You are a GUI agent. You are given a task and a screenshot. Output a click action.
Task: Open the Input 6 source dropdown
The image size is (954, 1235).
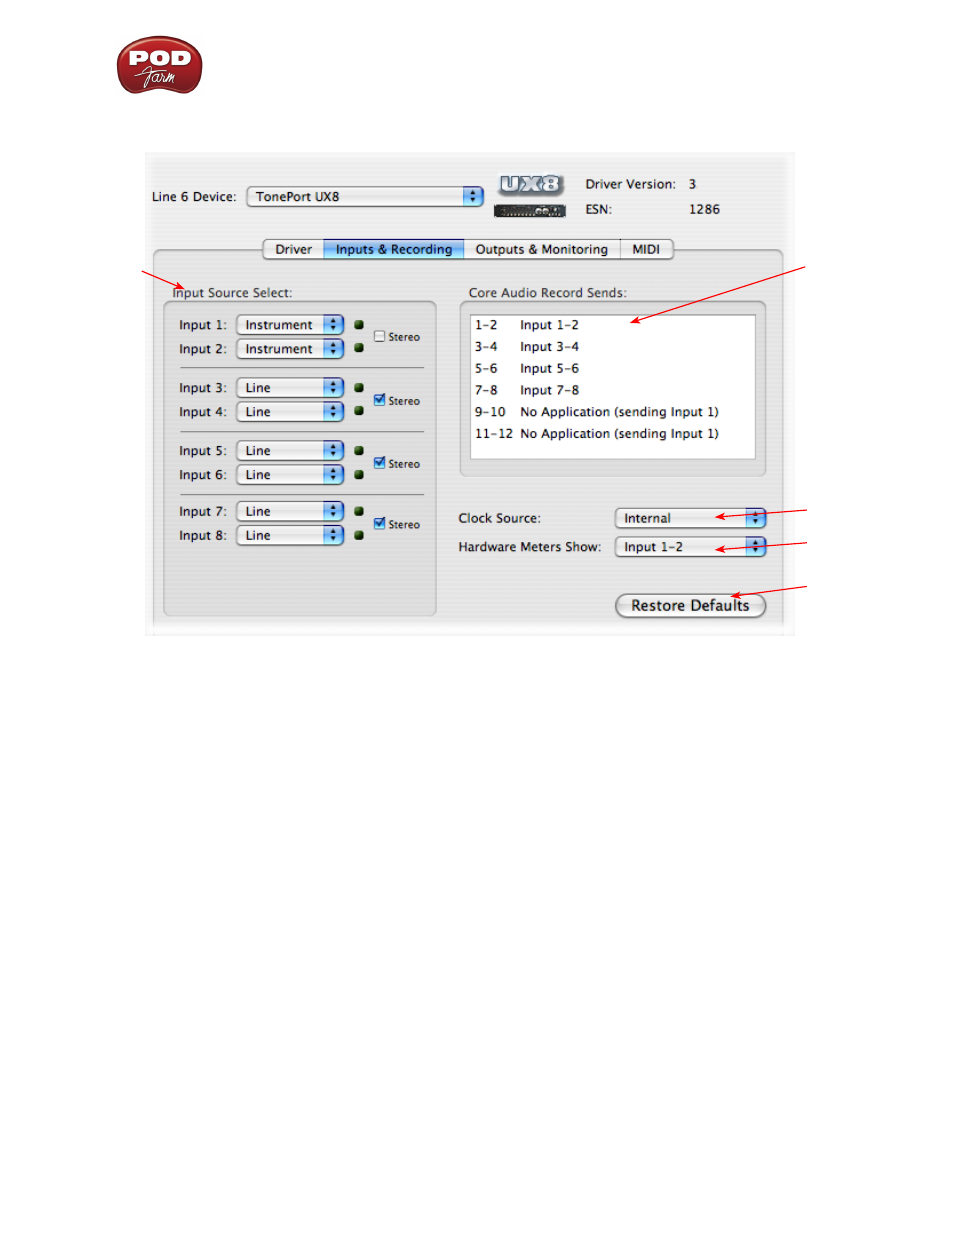(x=290, y=475)
